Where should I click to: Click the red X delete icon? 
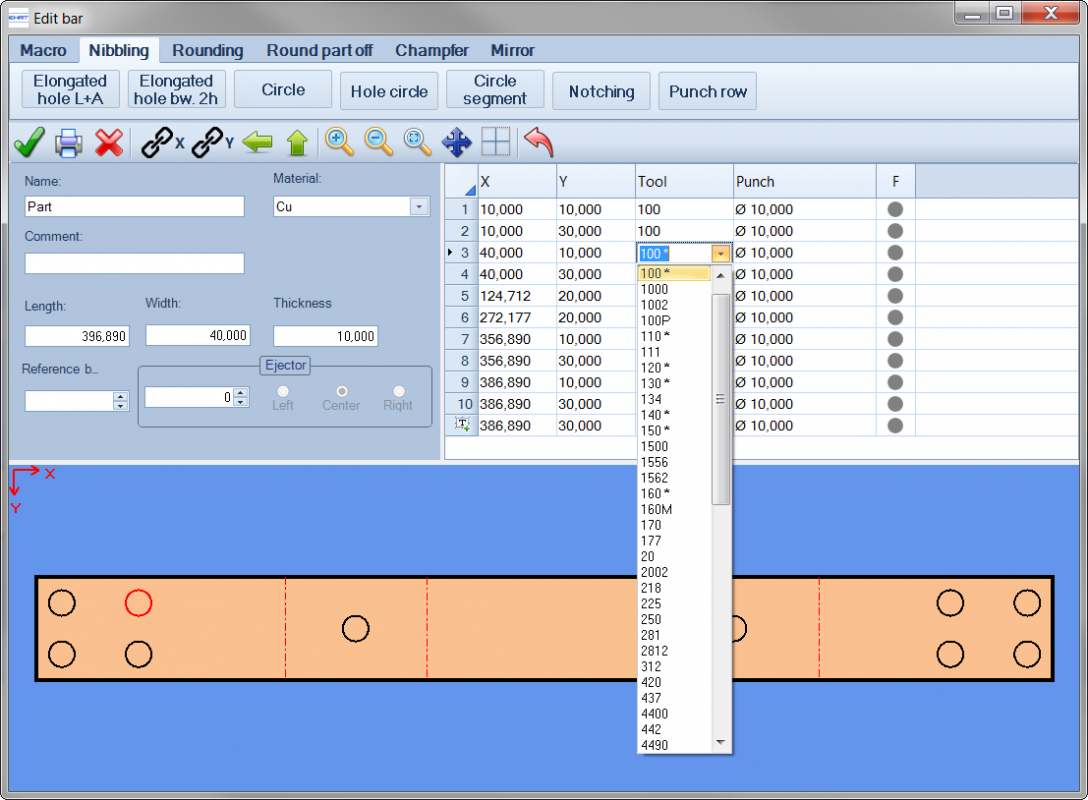[x=109, y=143]
